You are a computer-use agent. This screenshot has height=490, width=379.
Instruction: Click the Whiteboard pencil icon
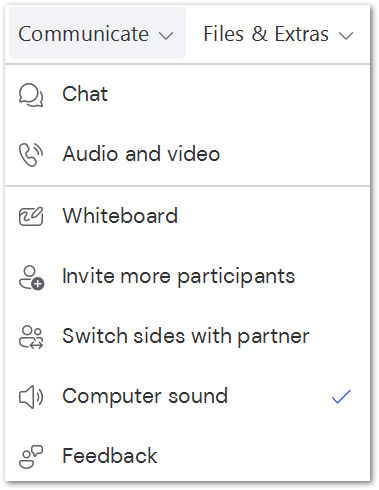pos(31,216)
